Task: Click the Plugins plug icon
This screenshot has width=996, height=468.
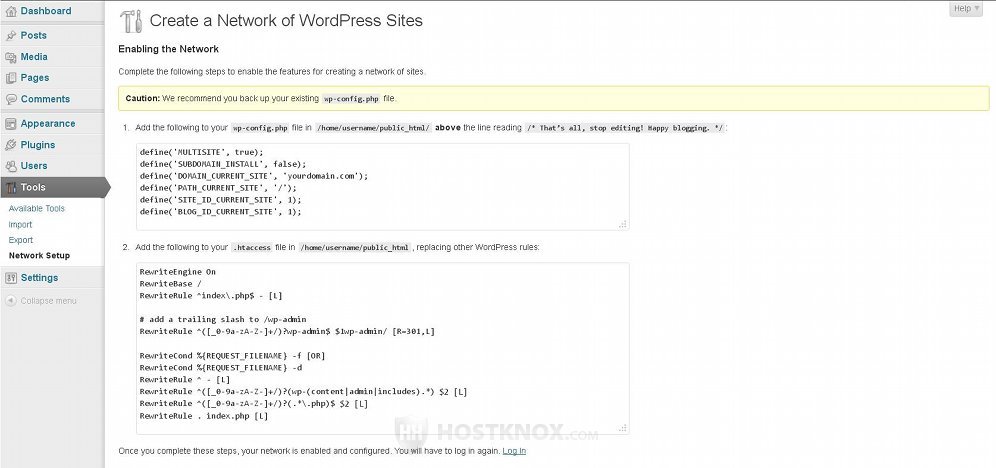Action: pyautogui.click(x=11, y=145)
